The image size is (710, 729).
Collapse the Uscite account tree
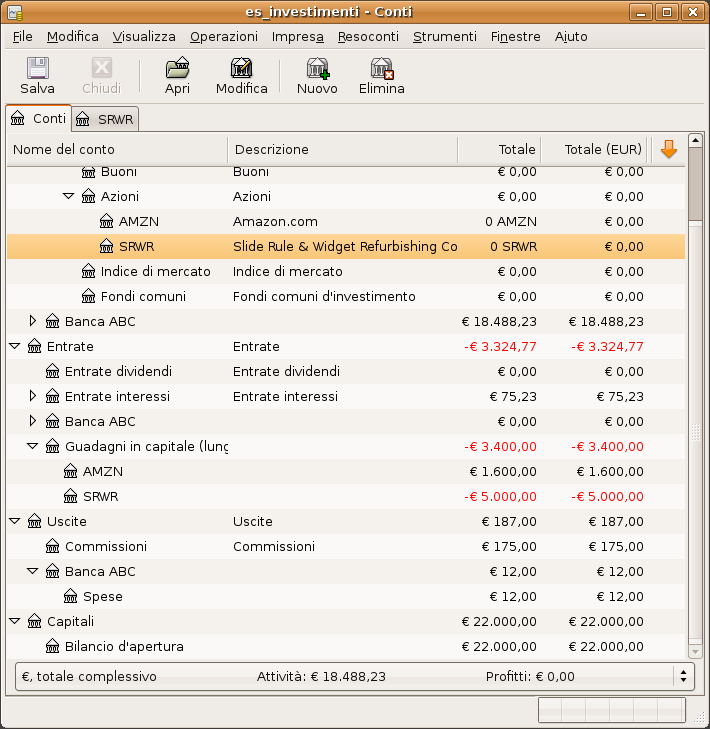[x=14, y=521]
